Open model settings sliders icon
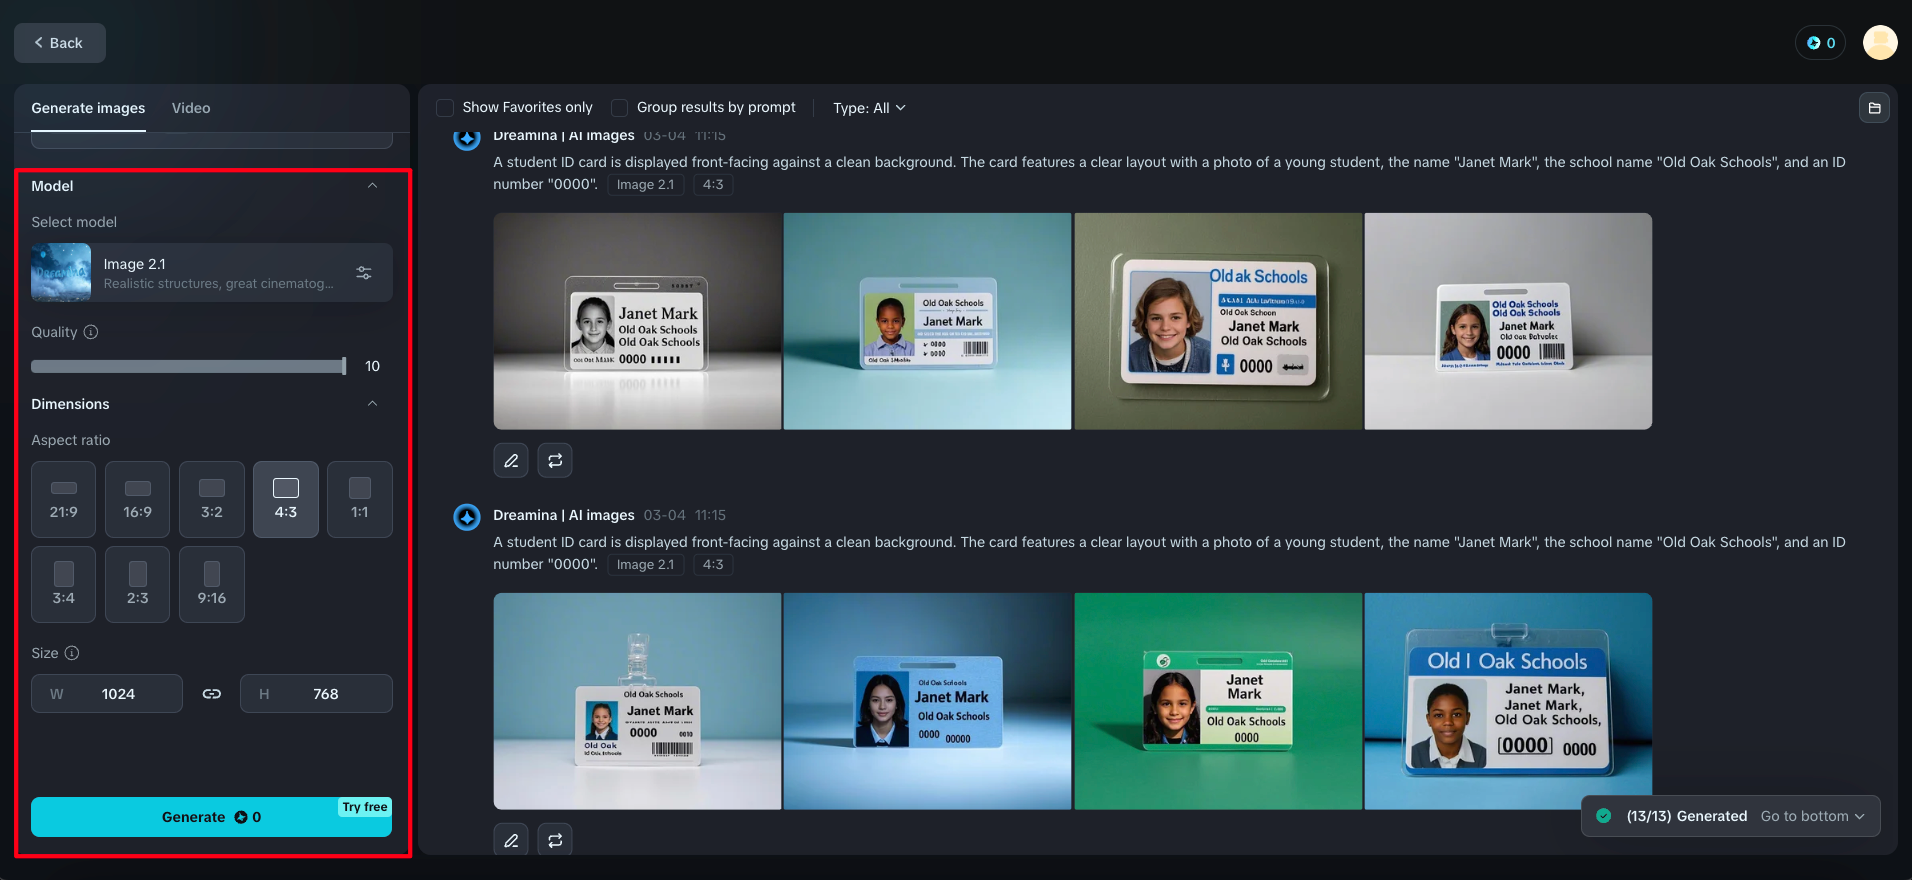1912x880 pixels. tap(364, 273)
